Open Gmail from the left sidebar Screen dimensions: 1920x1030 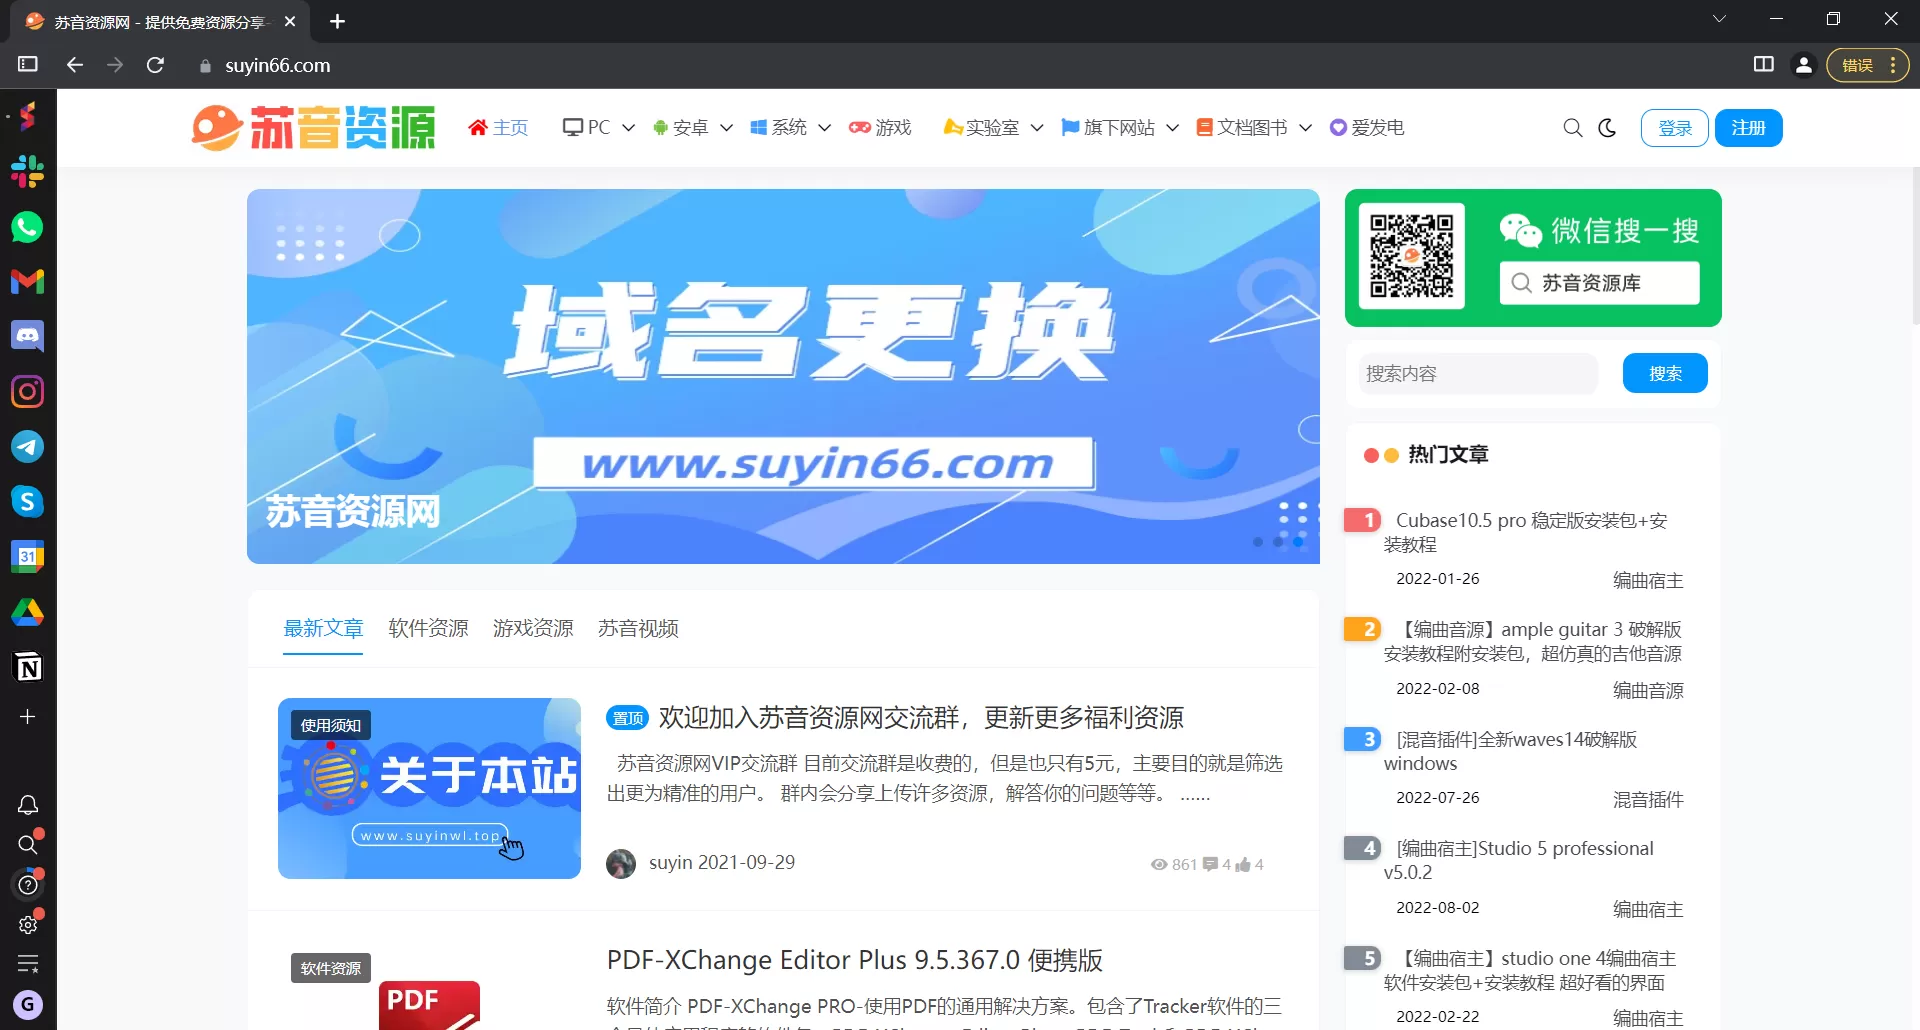point(27,282)
